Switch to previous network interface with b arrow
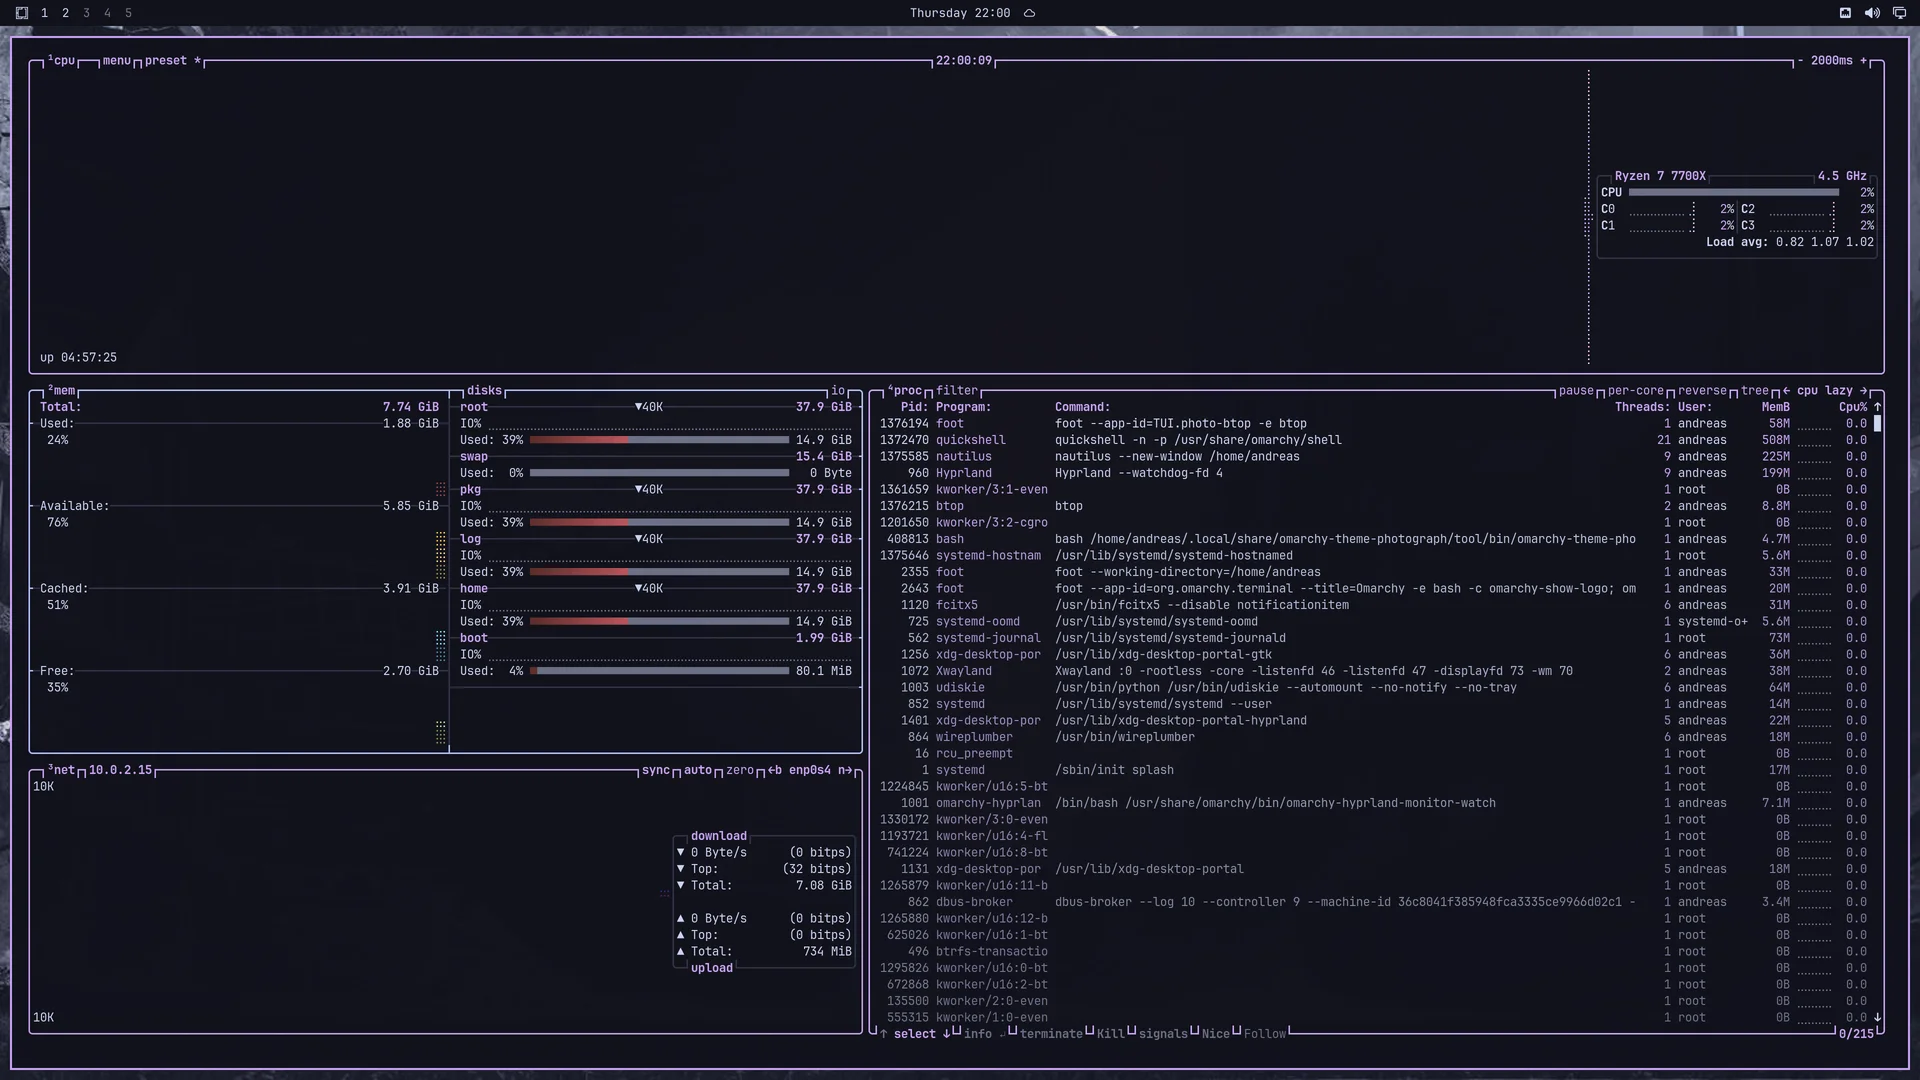 coord(775,770)
